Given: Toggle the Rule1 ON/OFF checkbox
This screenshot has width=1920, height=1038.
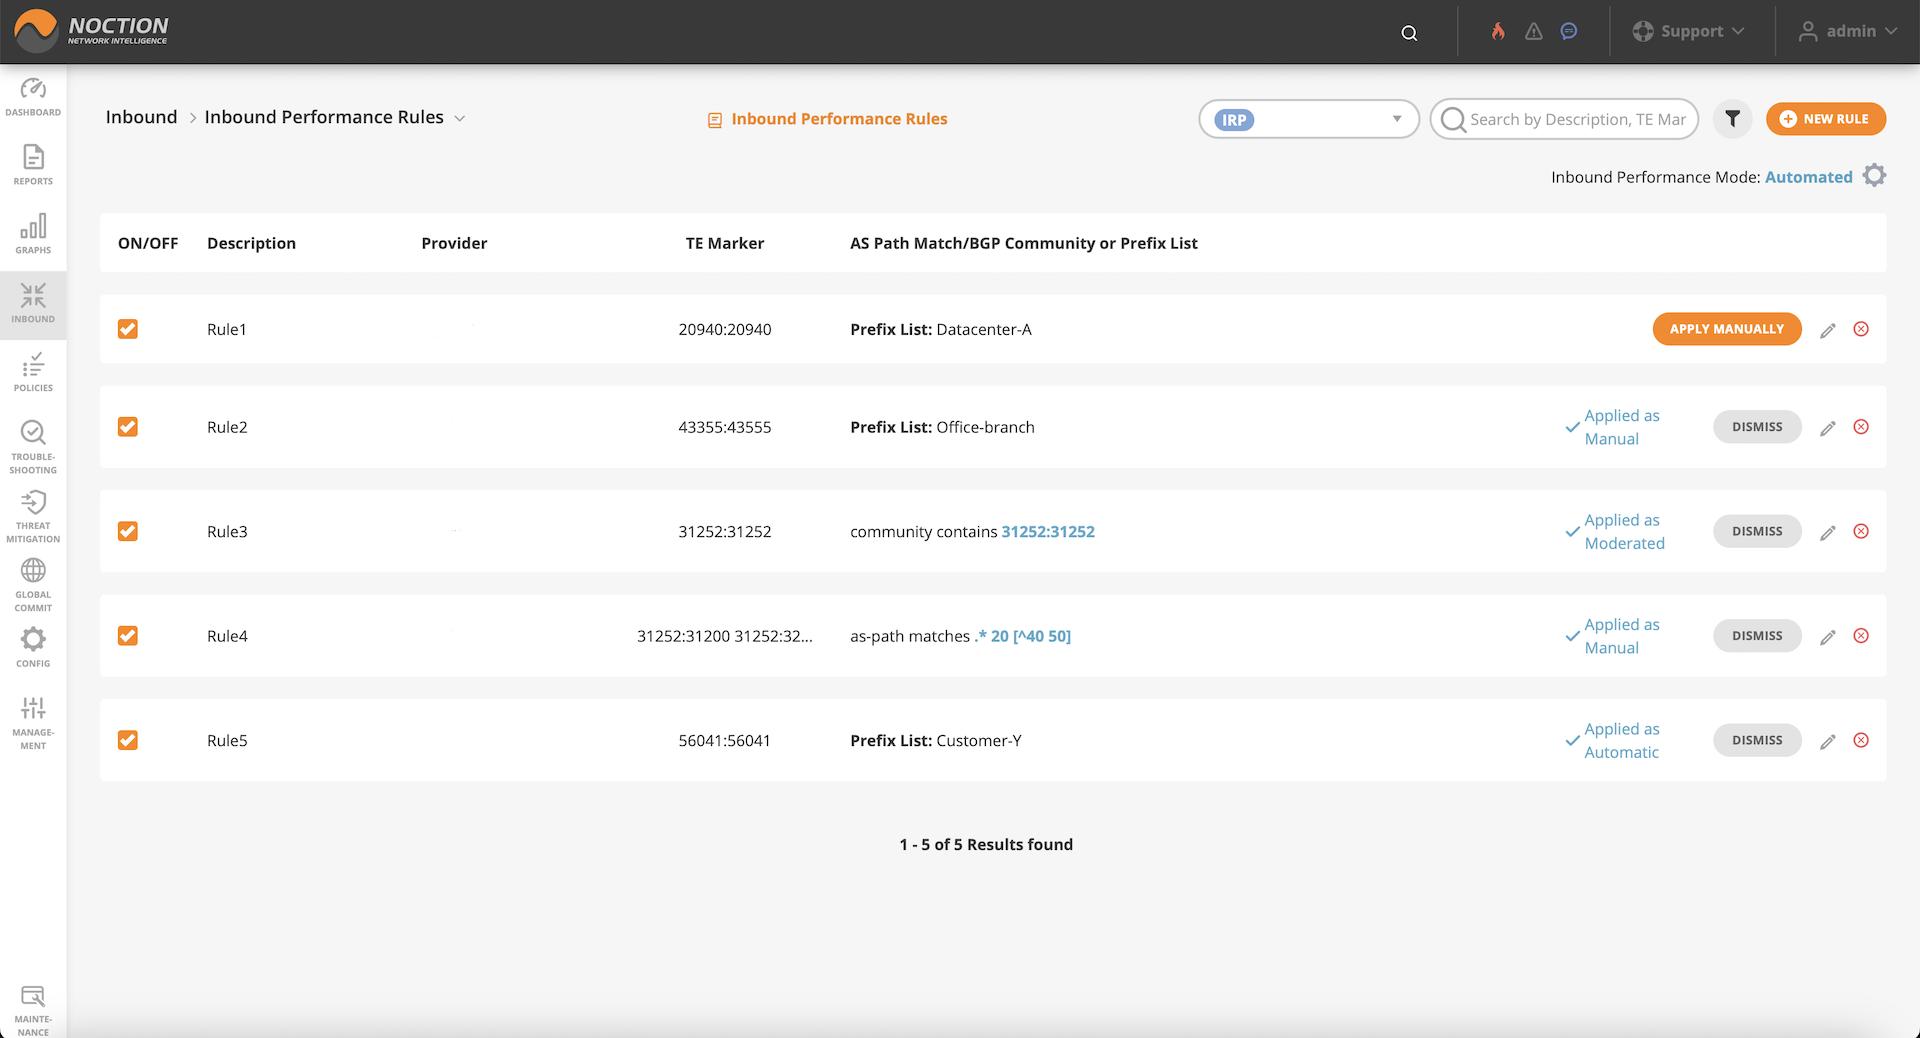Looking at the screenshot, I should [x=128, y=329].
